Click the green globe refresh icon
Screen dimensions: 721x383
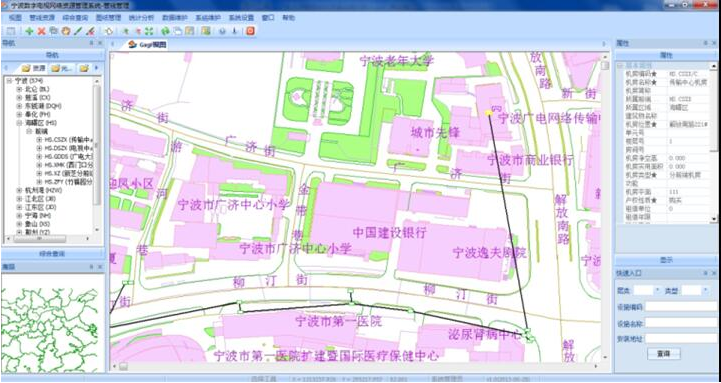(x=166, y=31)
